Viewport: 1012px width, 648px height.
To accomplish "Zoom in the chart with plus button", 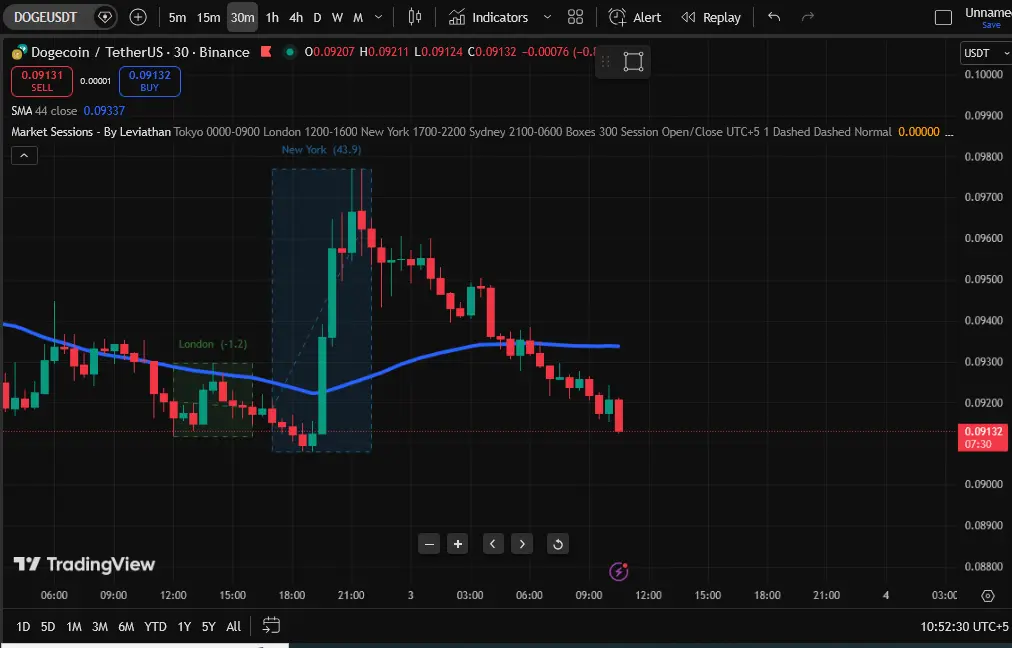I will pyautogui.click(x=458, y=544).
